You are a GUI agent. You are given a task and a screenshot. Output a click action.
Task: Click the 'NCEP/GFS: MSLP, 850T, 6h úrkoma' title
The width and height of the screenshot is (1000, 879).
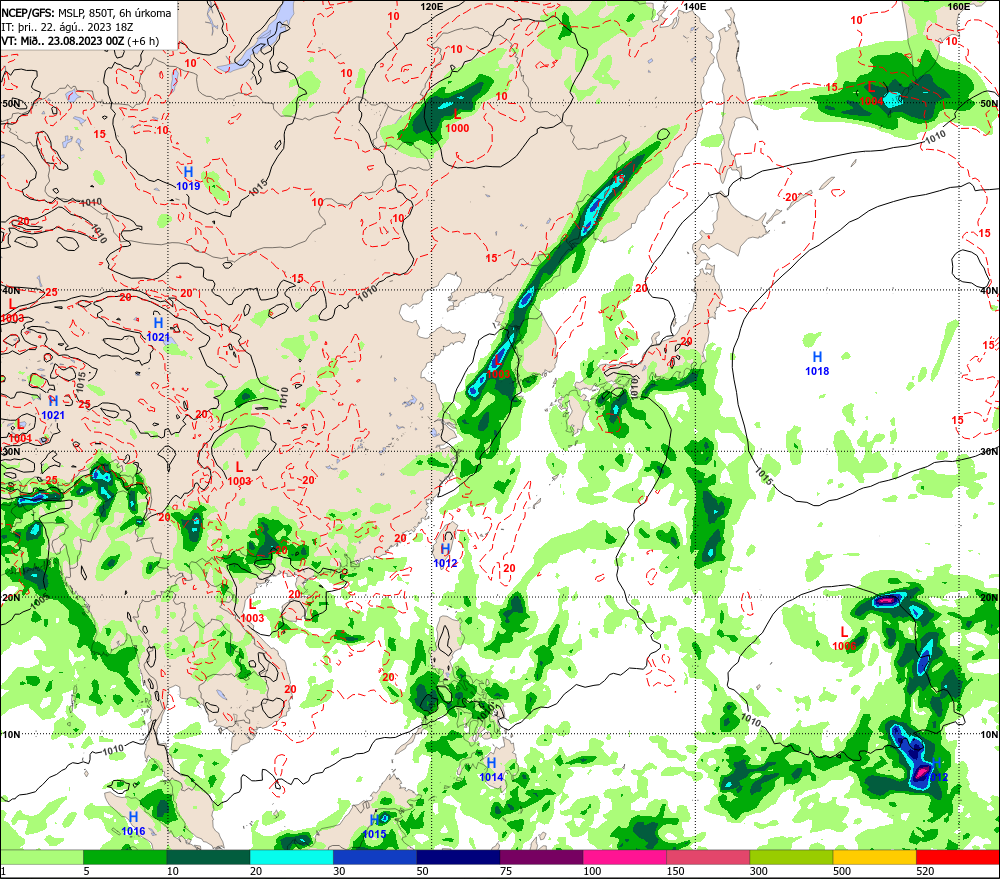pos(86,13)
